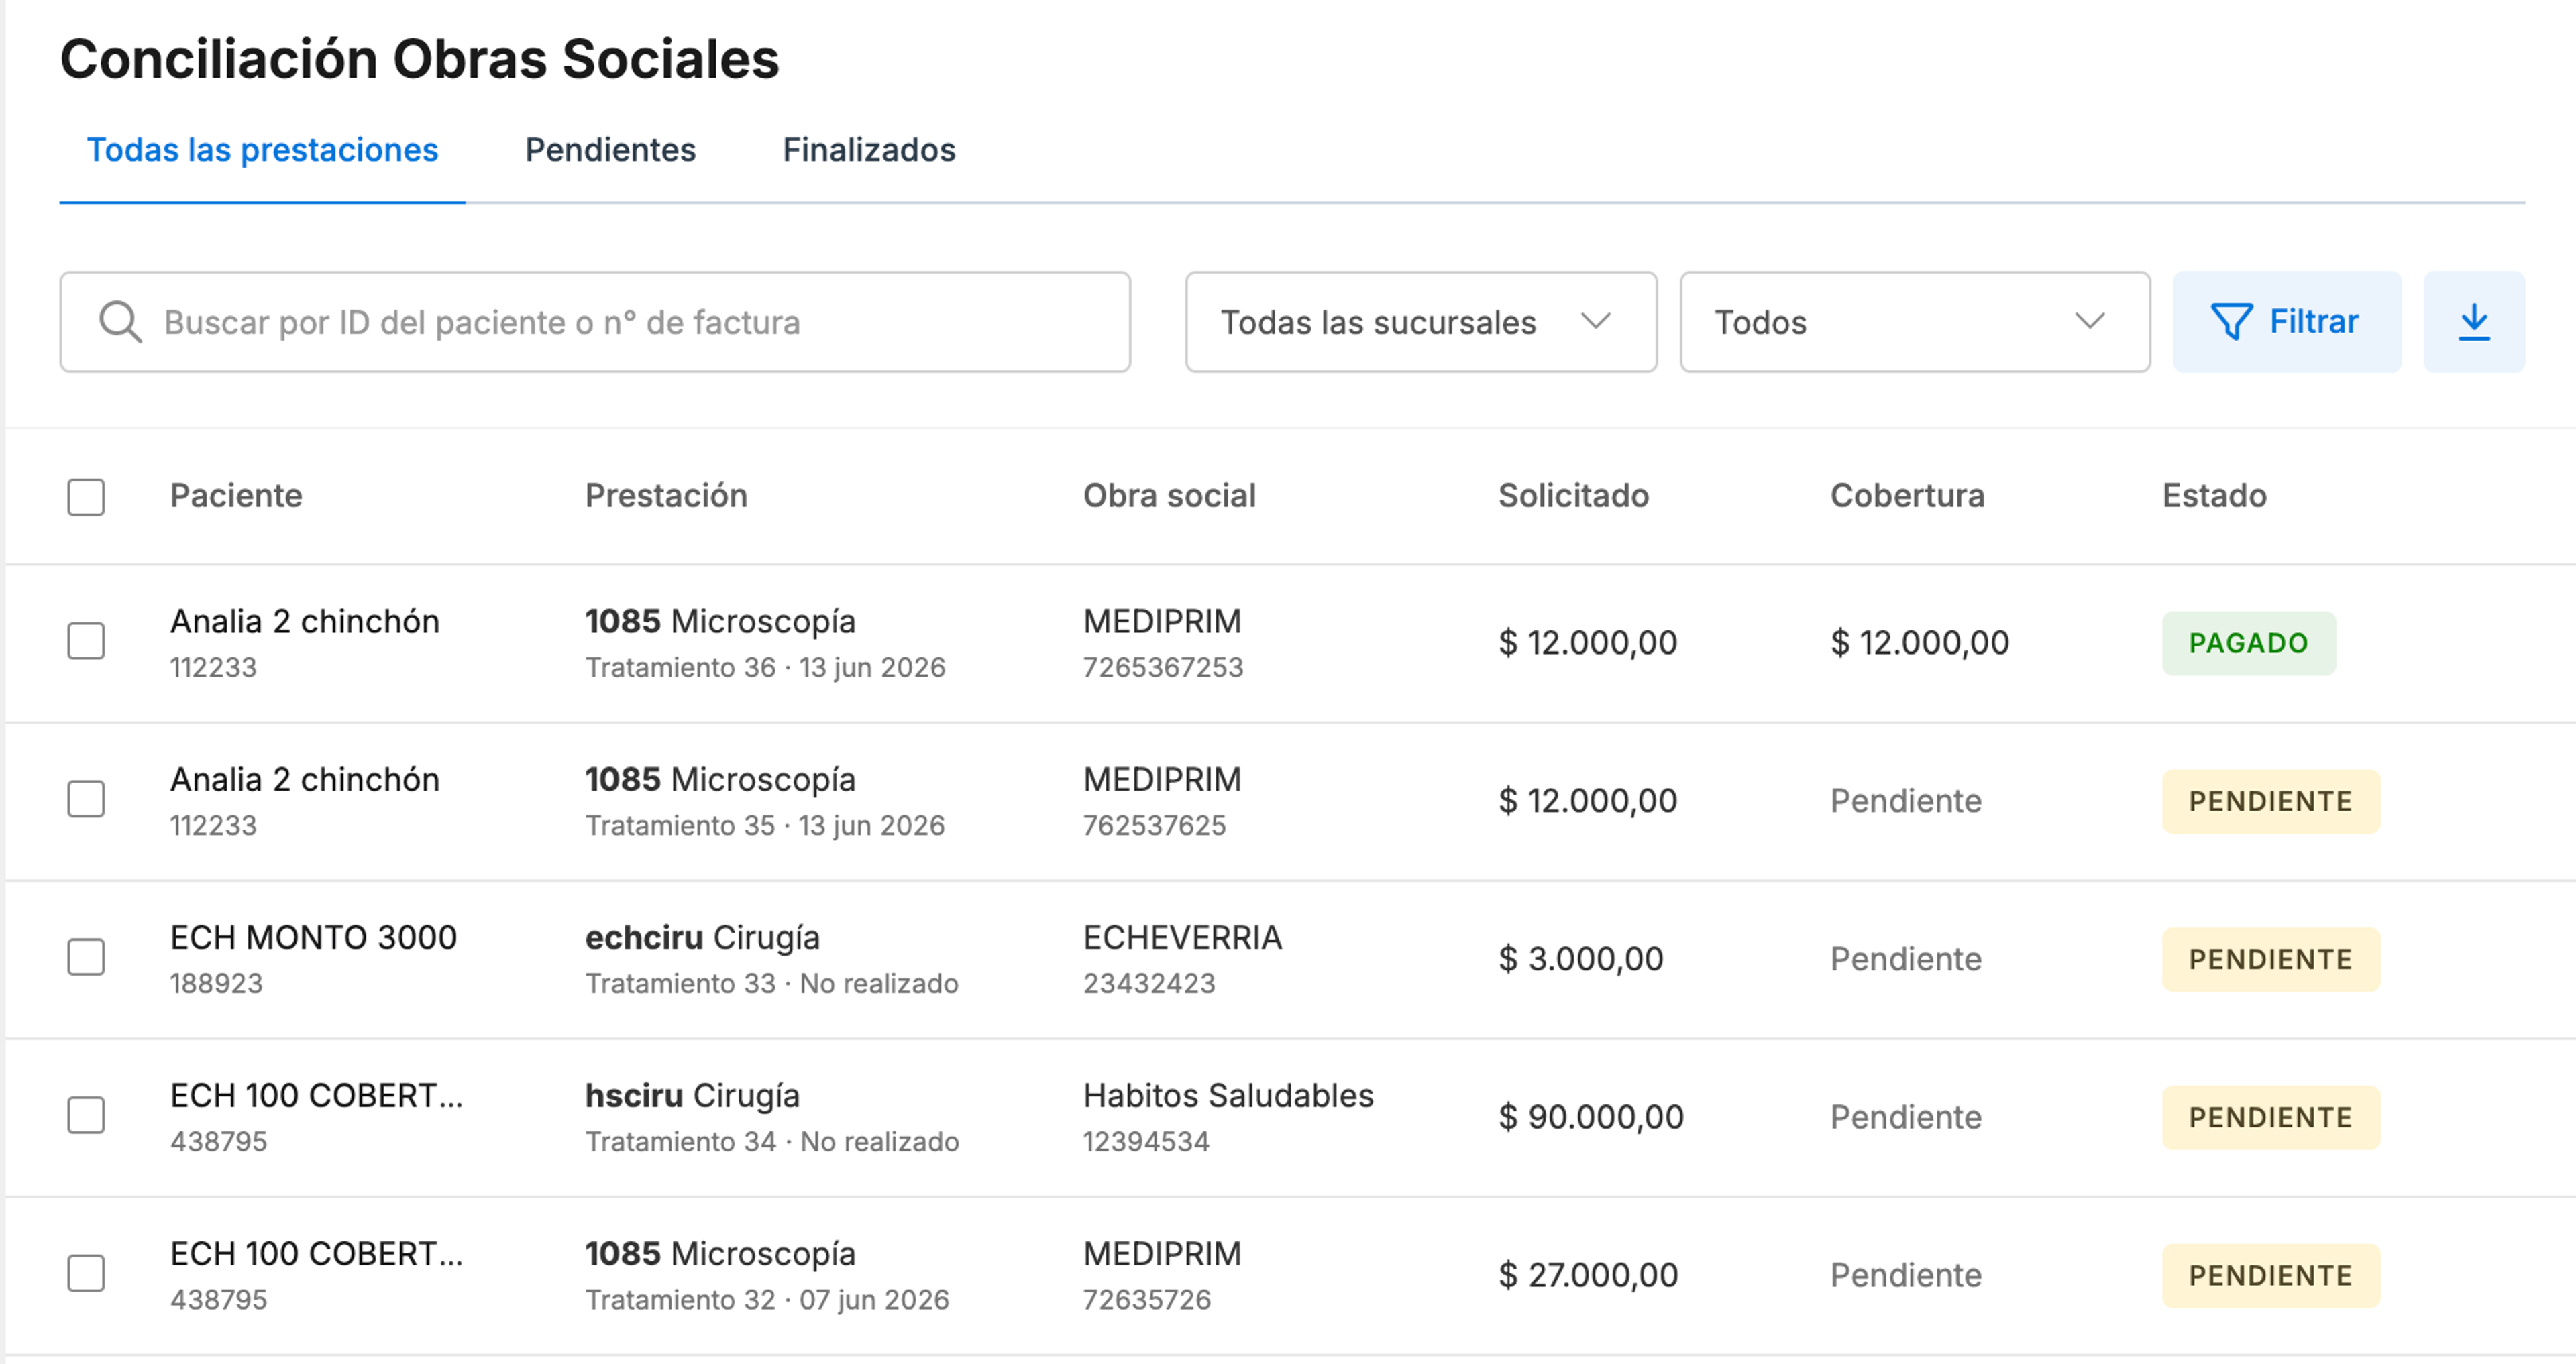Click the Conciliación Obras Sociales title
This screenshot has width=2576, height=1364.
point(419,59)
